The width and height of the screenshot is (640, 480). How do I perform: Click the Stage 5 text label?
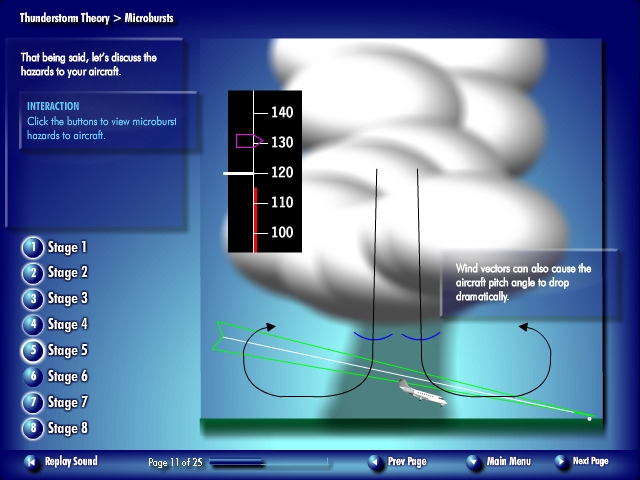tap(68, 351)
